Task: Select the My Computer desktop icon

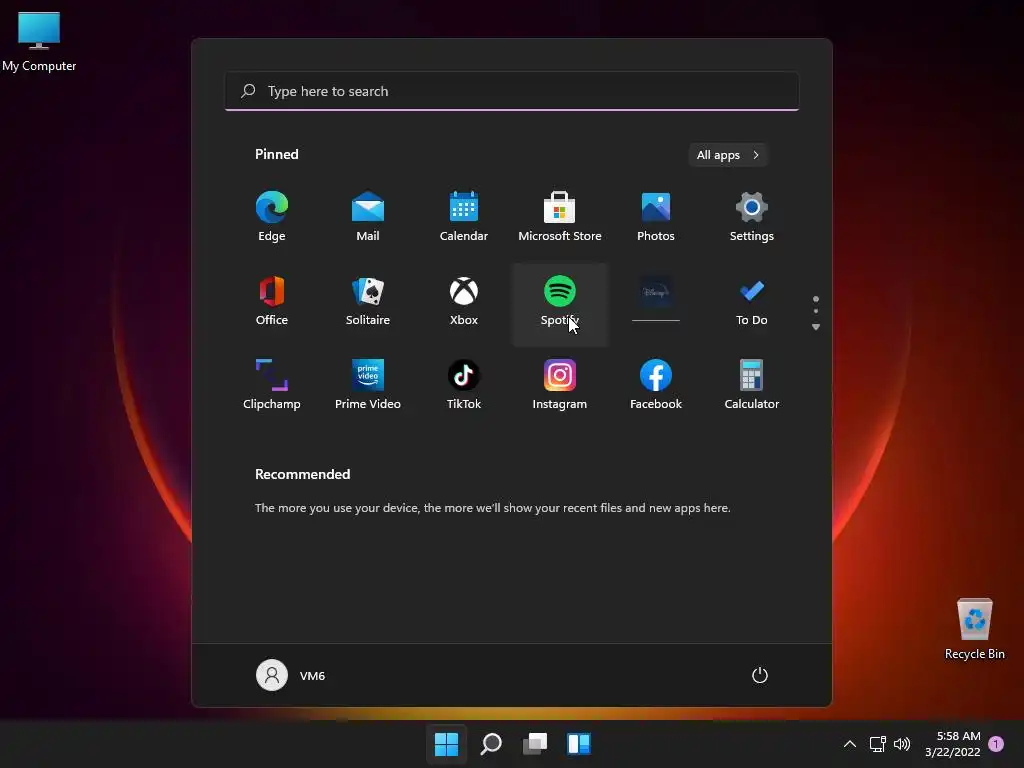Action: pyautogui.click(x=39, y=40)
